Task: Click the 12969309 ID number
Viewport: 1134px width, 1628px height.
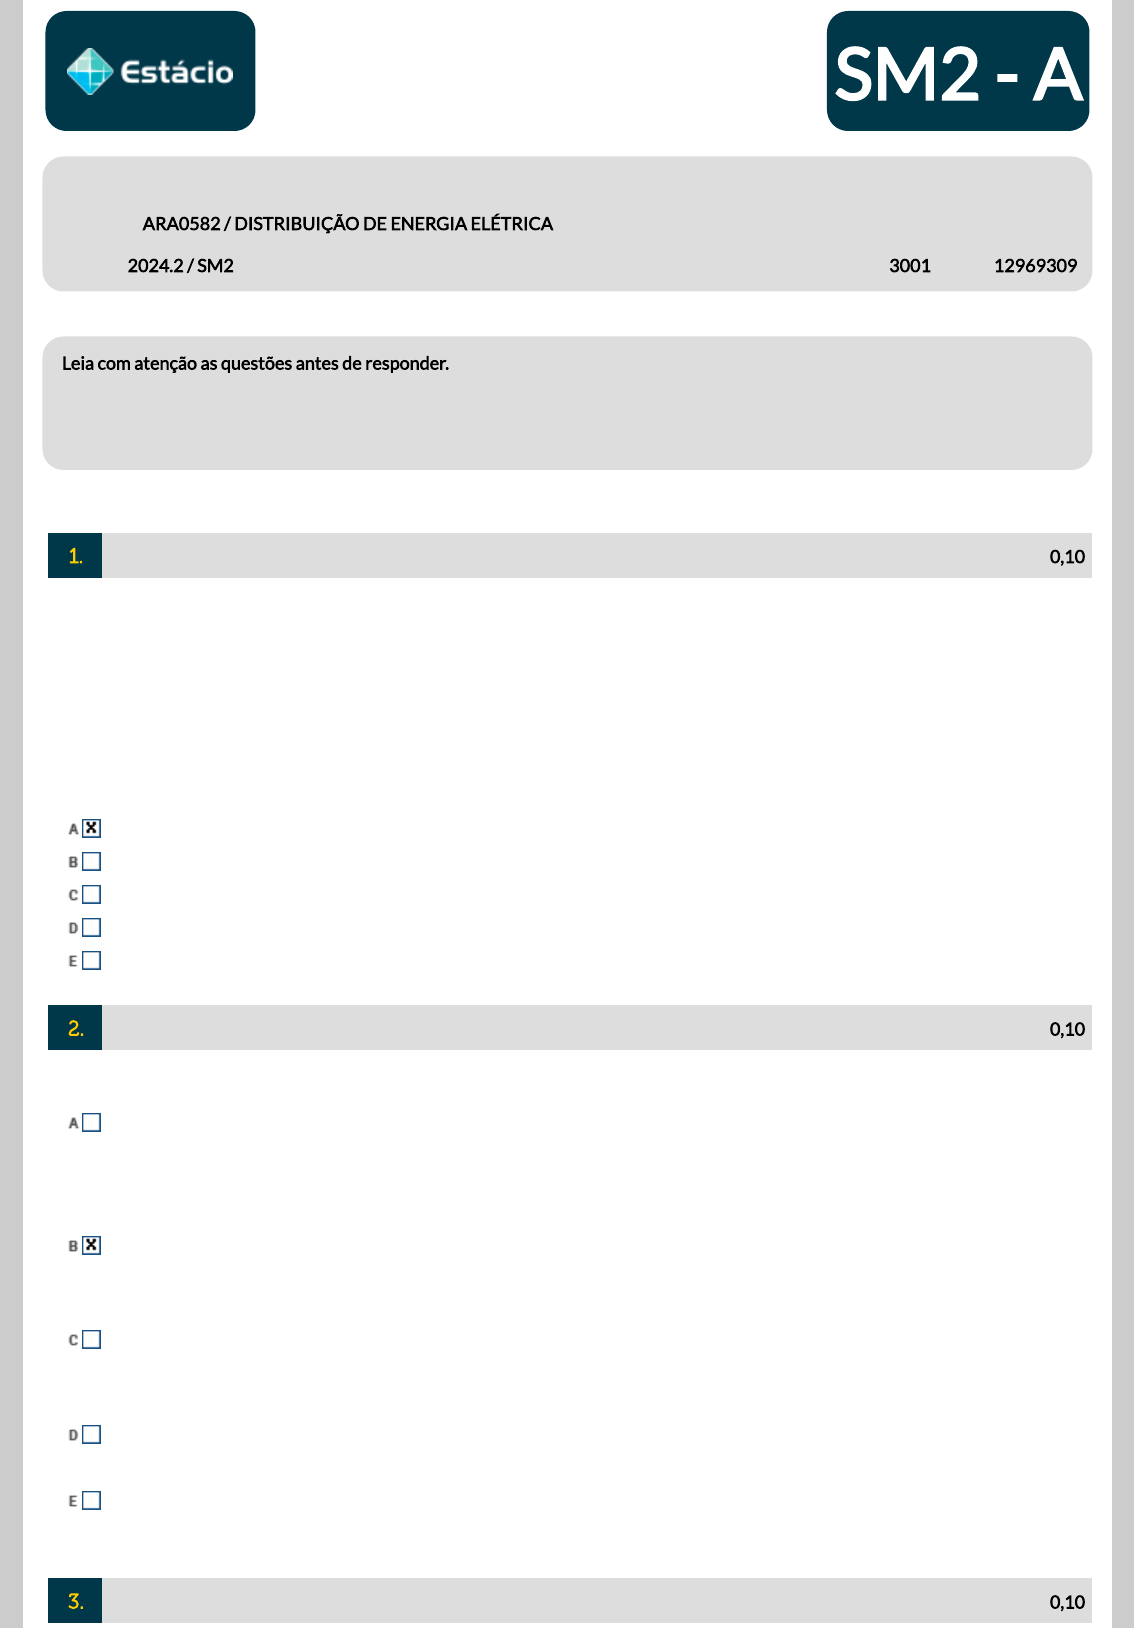Action: tap(1035, 265)
